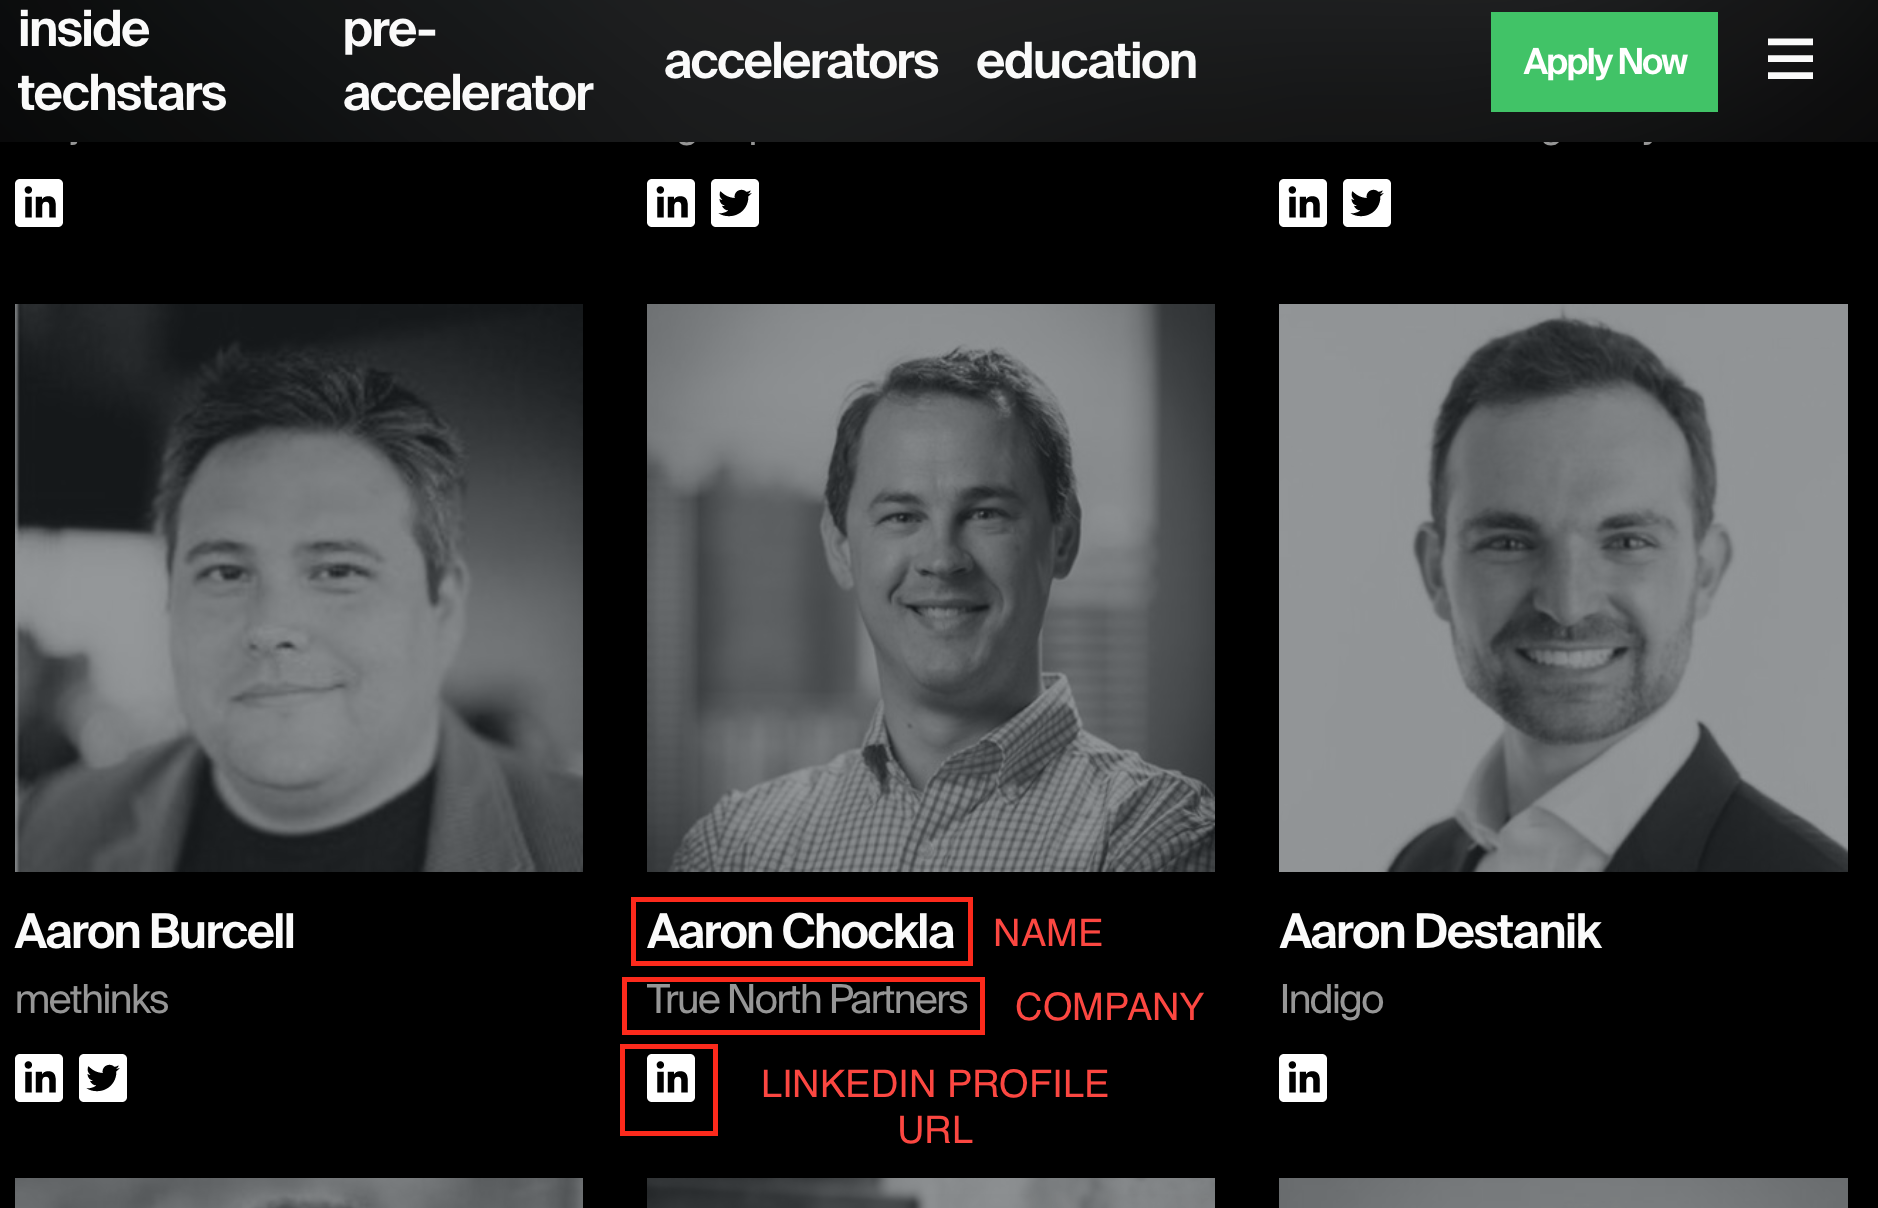Click the Aaron Destanik name heading

pyautogui.click(x=1440, y=932)
